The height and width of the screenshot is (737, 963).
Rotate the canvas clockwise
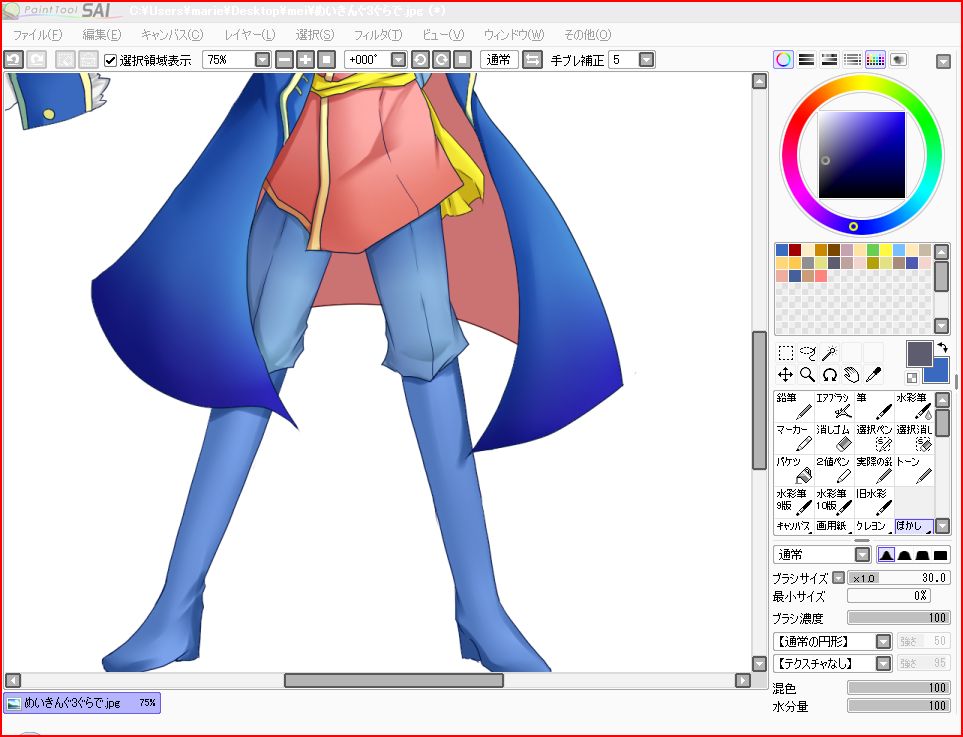(441, 60)
